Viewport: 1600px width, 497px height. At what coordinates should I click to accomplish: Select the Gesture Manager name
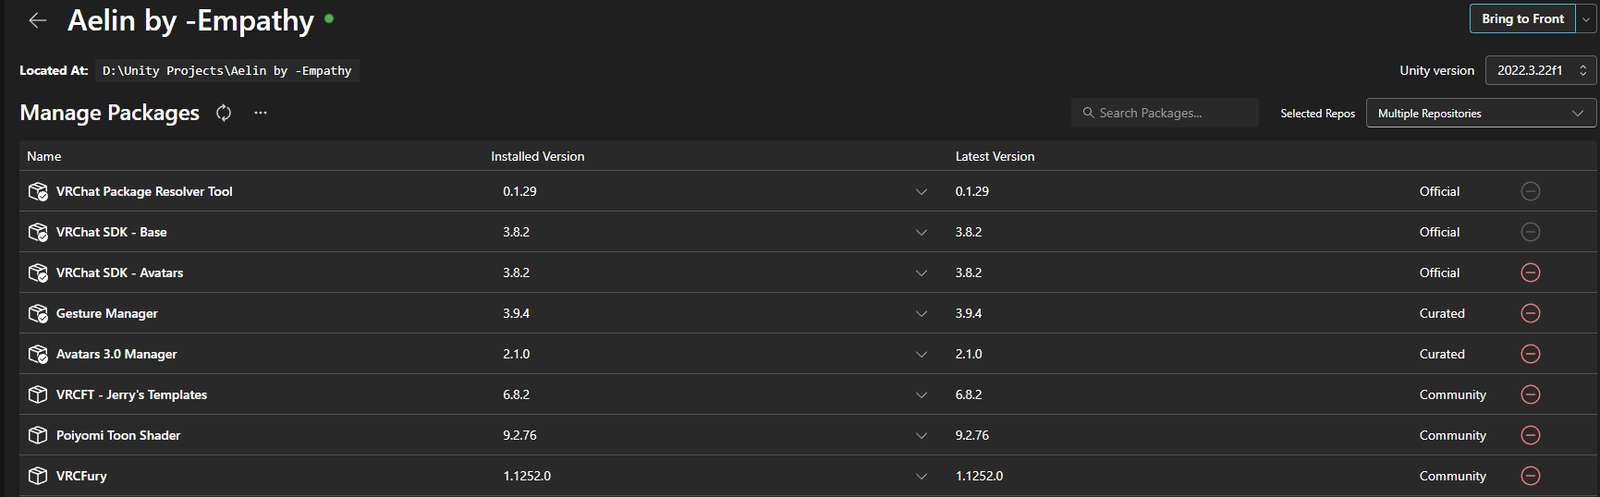107,313
